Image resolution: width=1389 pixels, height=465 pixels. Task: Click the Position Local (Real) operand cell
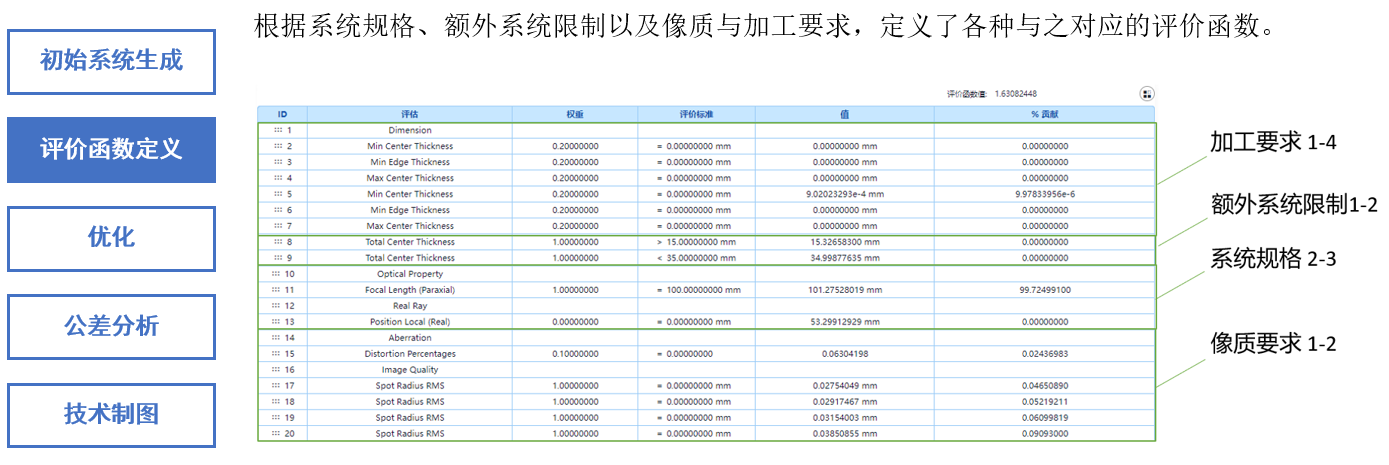409,322
